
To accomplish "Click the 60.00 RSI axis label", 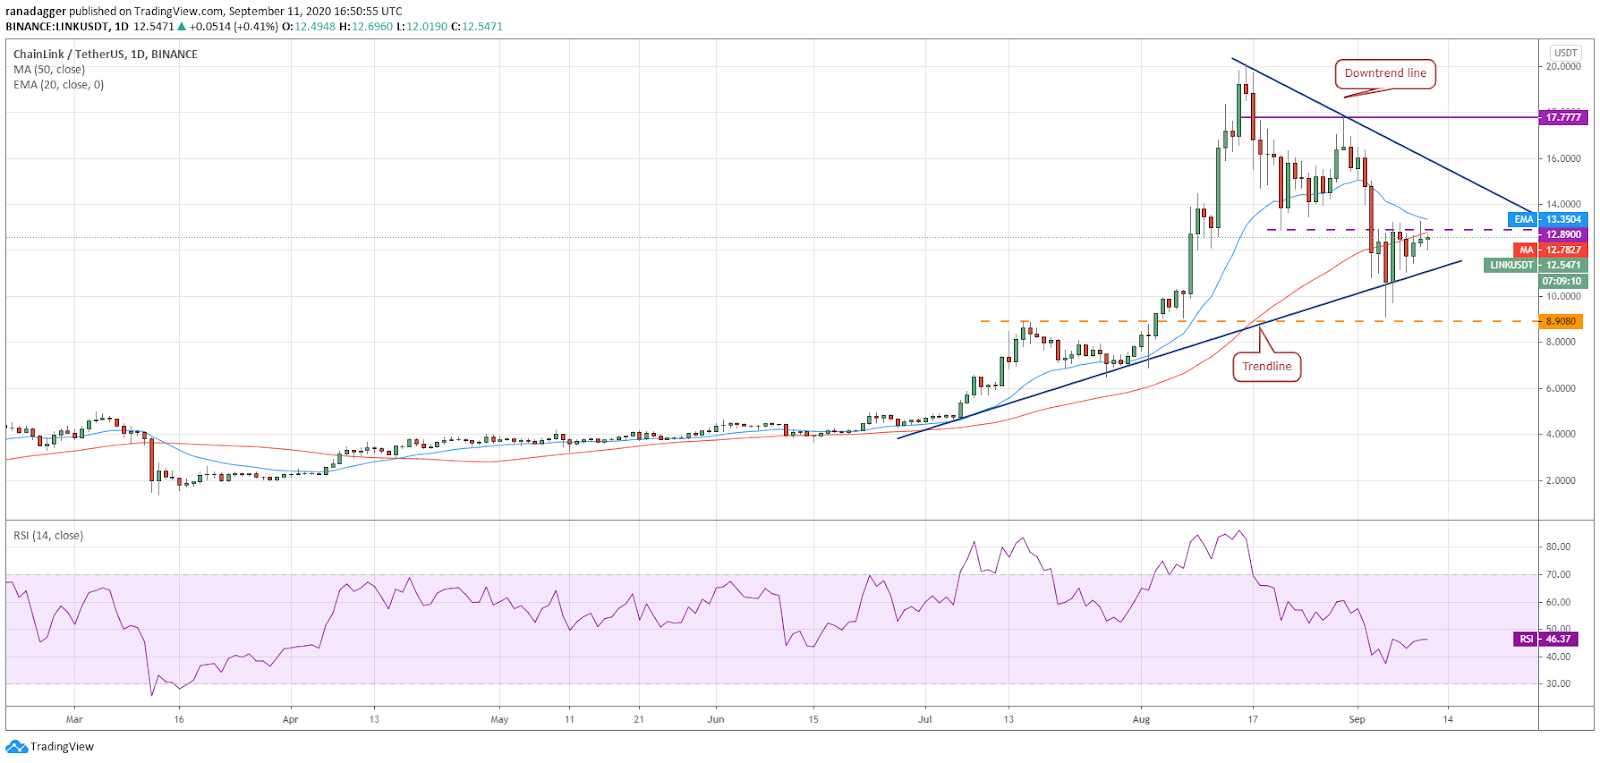I will coord(1558,602).
